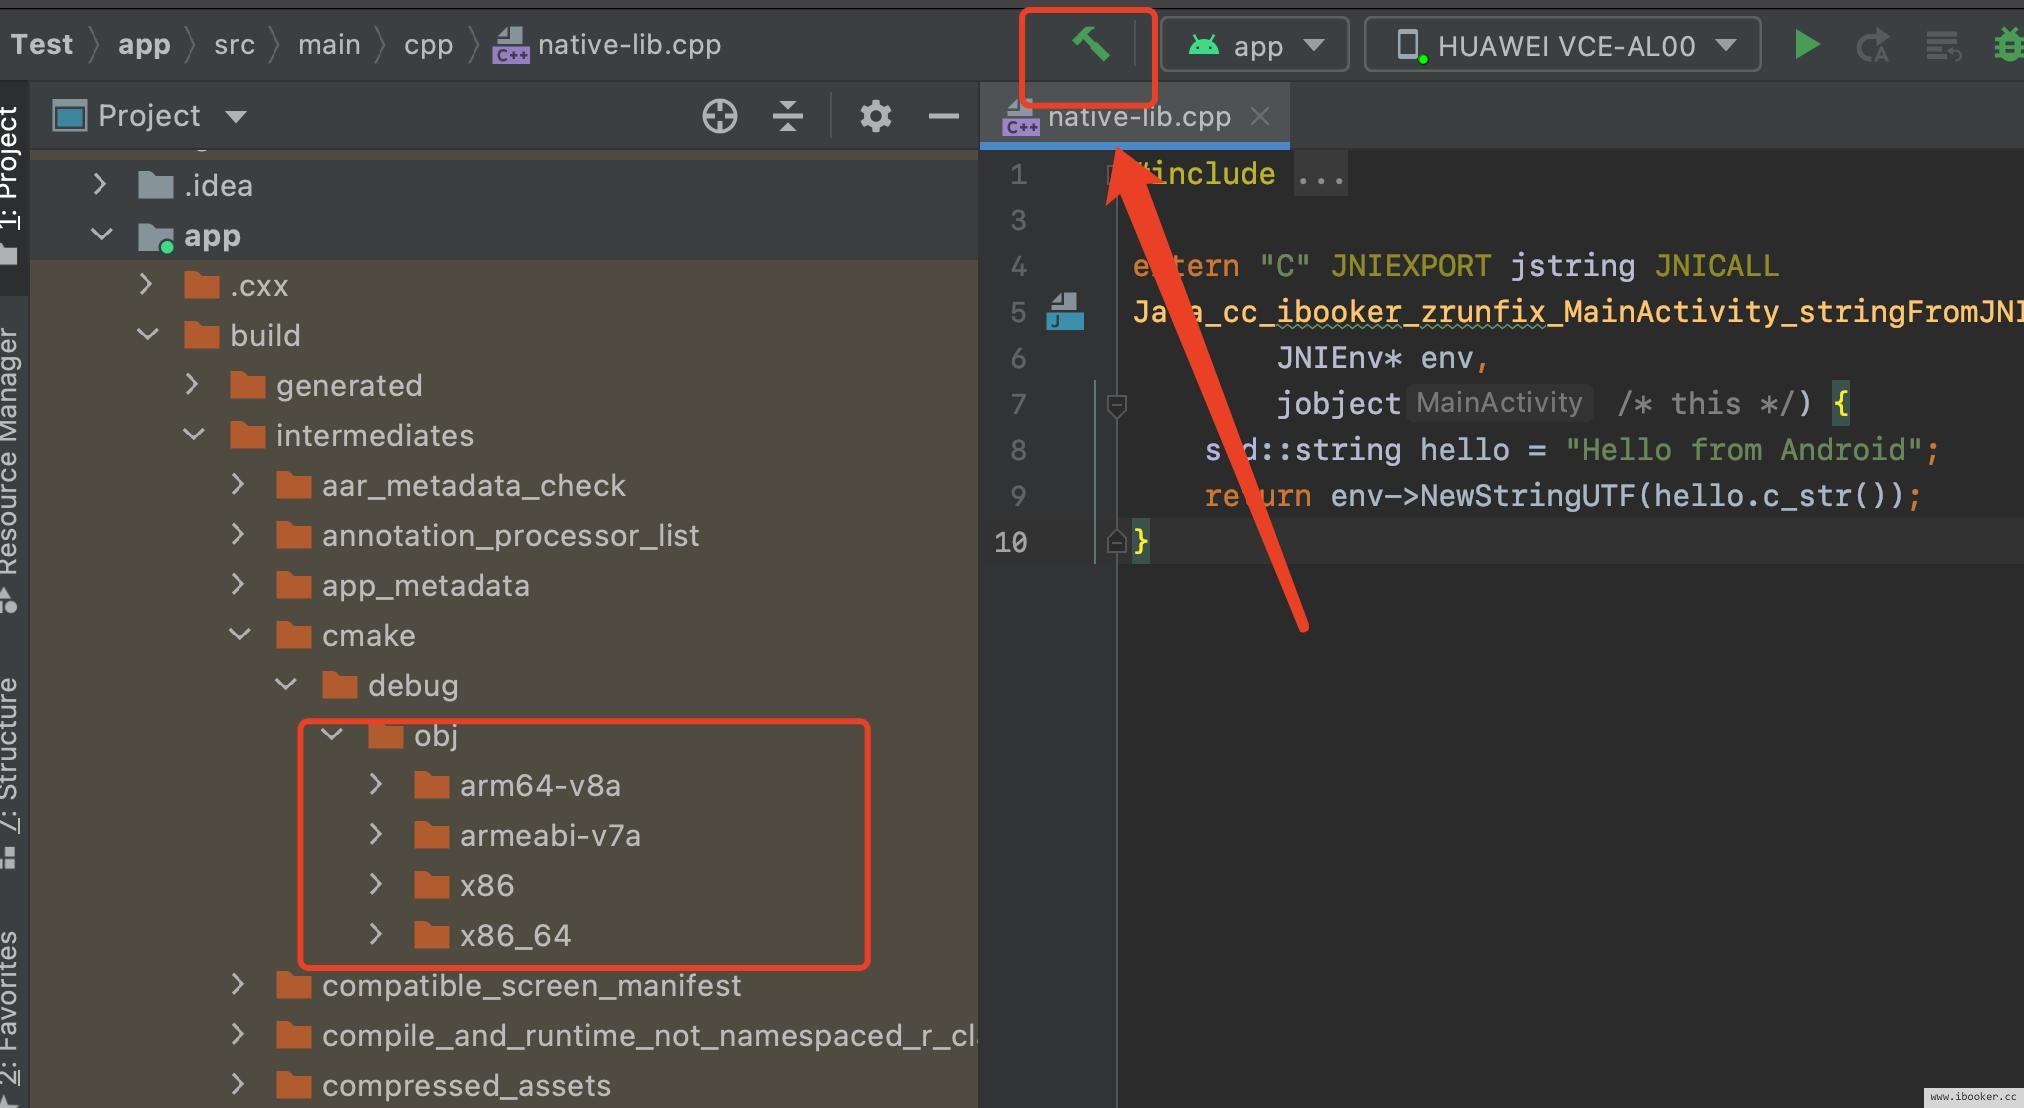2024x1108 pixels.
Task: Open Project panel settings gear
Action: (876, 116)
